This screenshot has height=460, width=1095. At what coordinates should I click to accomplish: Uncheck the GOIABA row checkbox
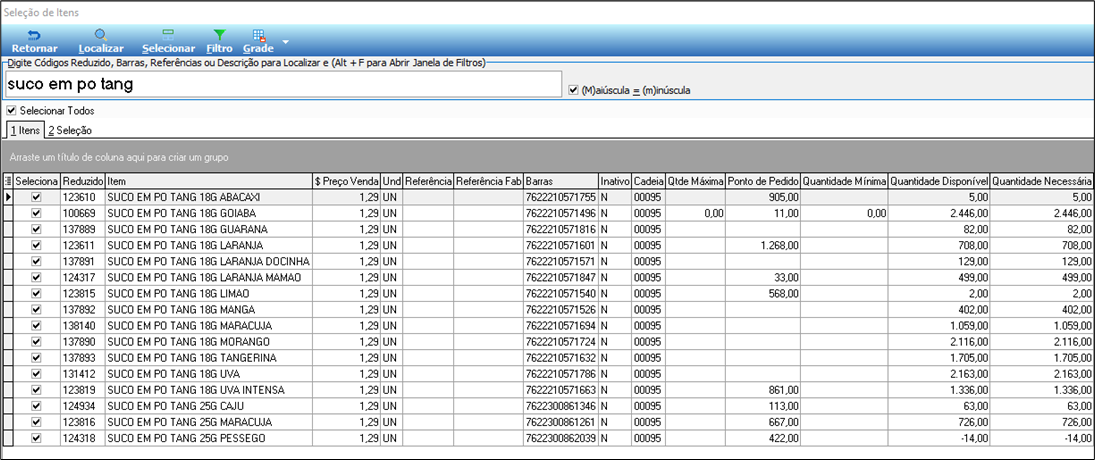[x=36, y=214]
